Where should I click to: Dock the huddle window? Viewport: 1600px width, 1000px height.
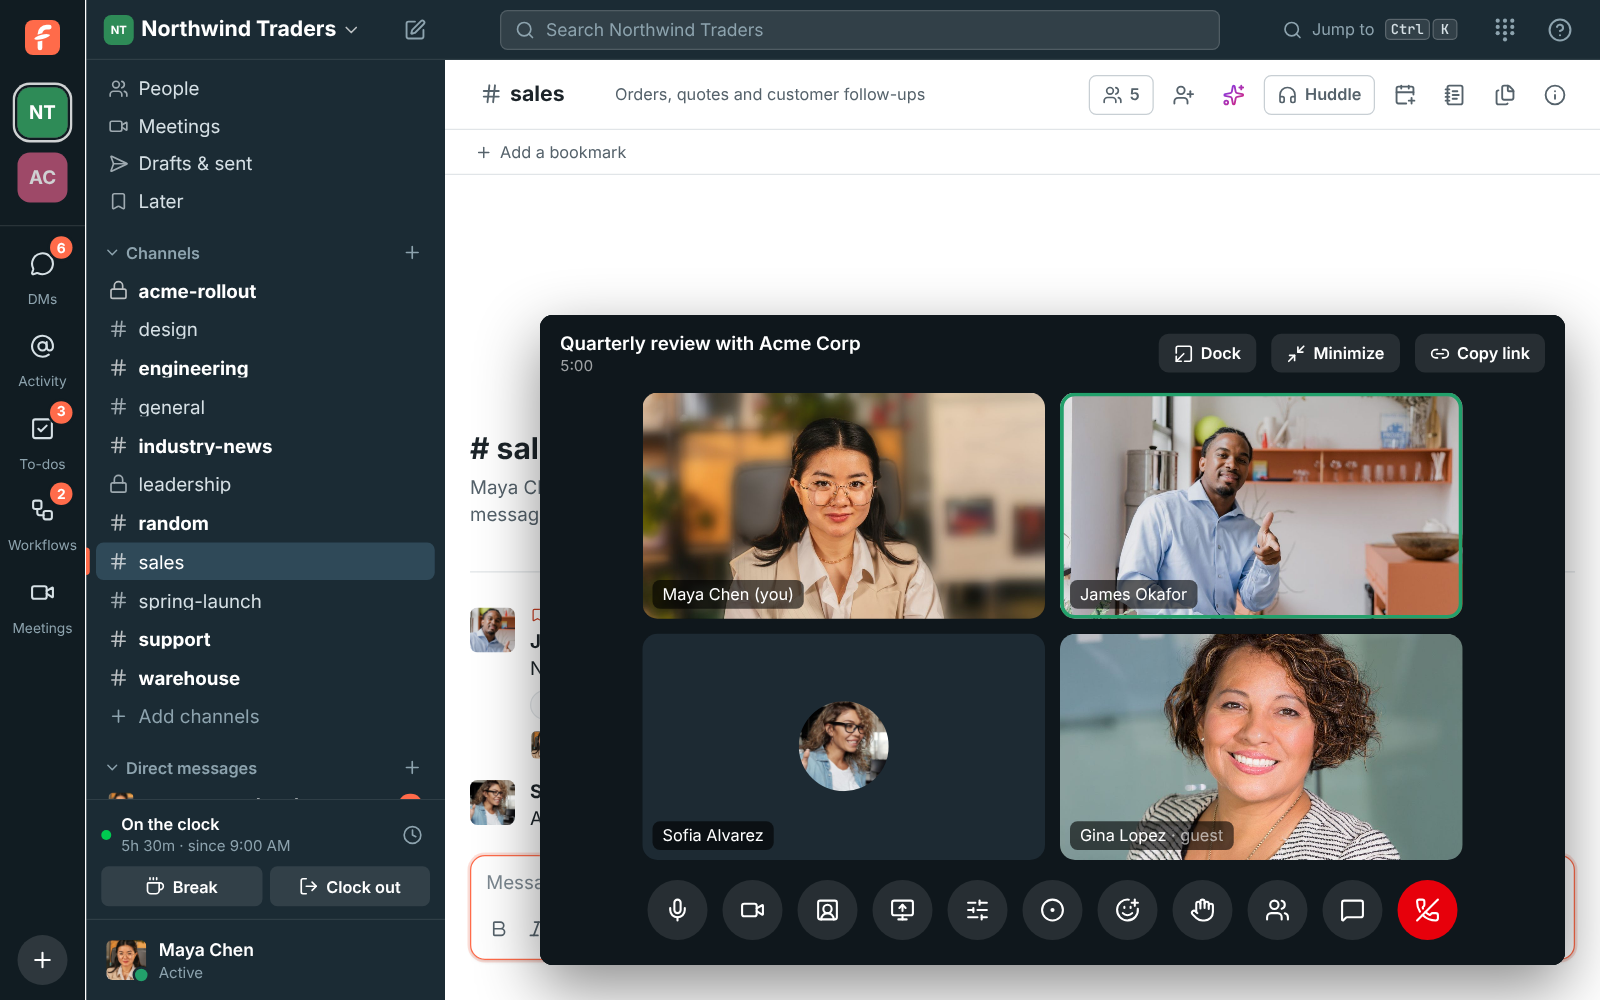pos(1207,353)
